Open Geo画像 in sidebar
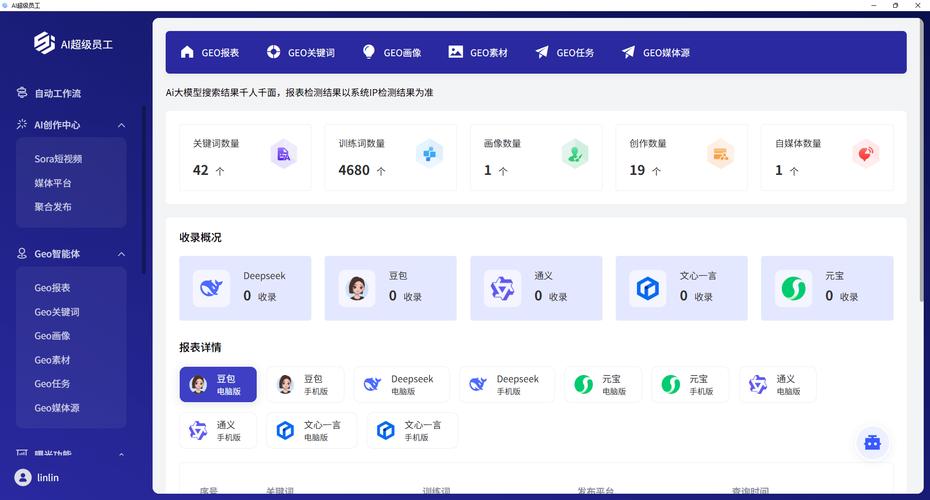Viewport: 930px width, 500px height. pos(52,336)
